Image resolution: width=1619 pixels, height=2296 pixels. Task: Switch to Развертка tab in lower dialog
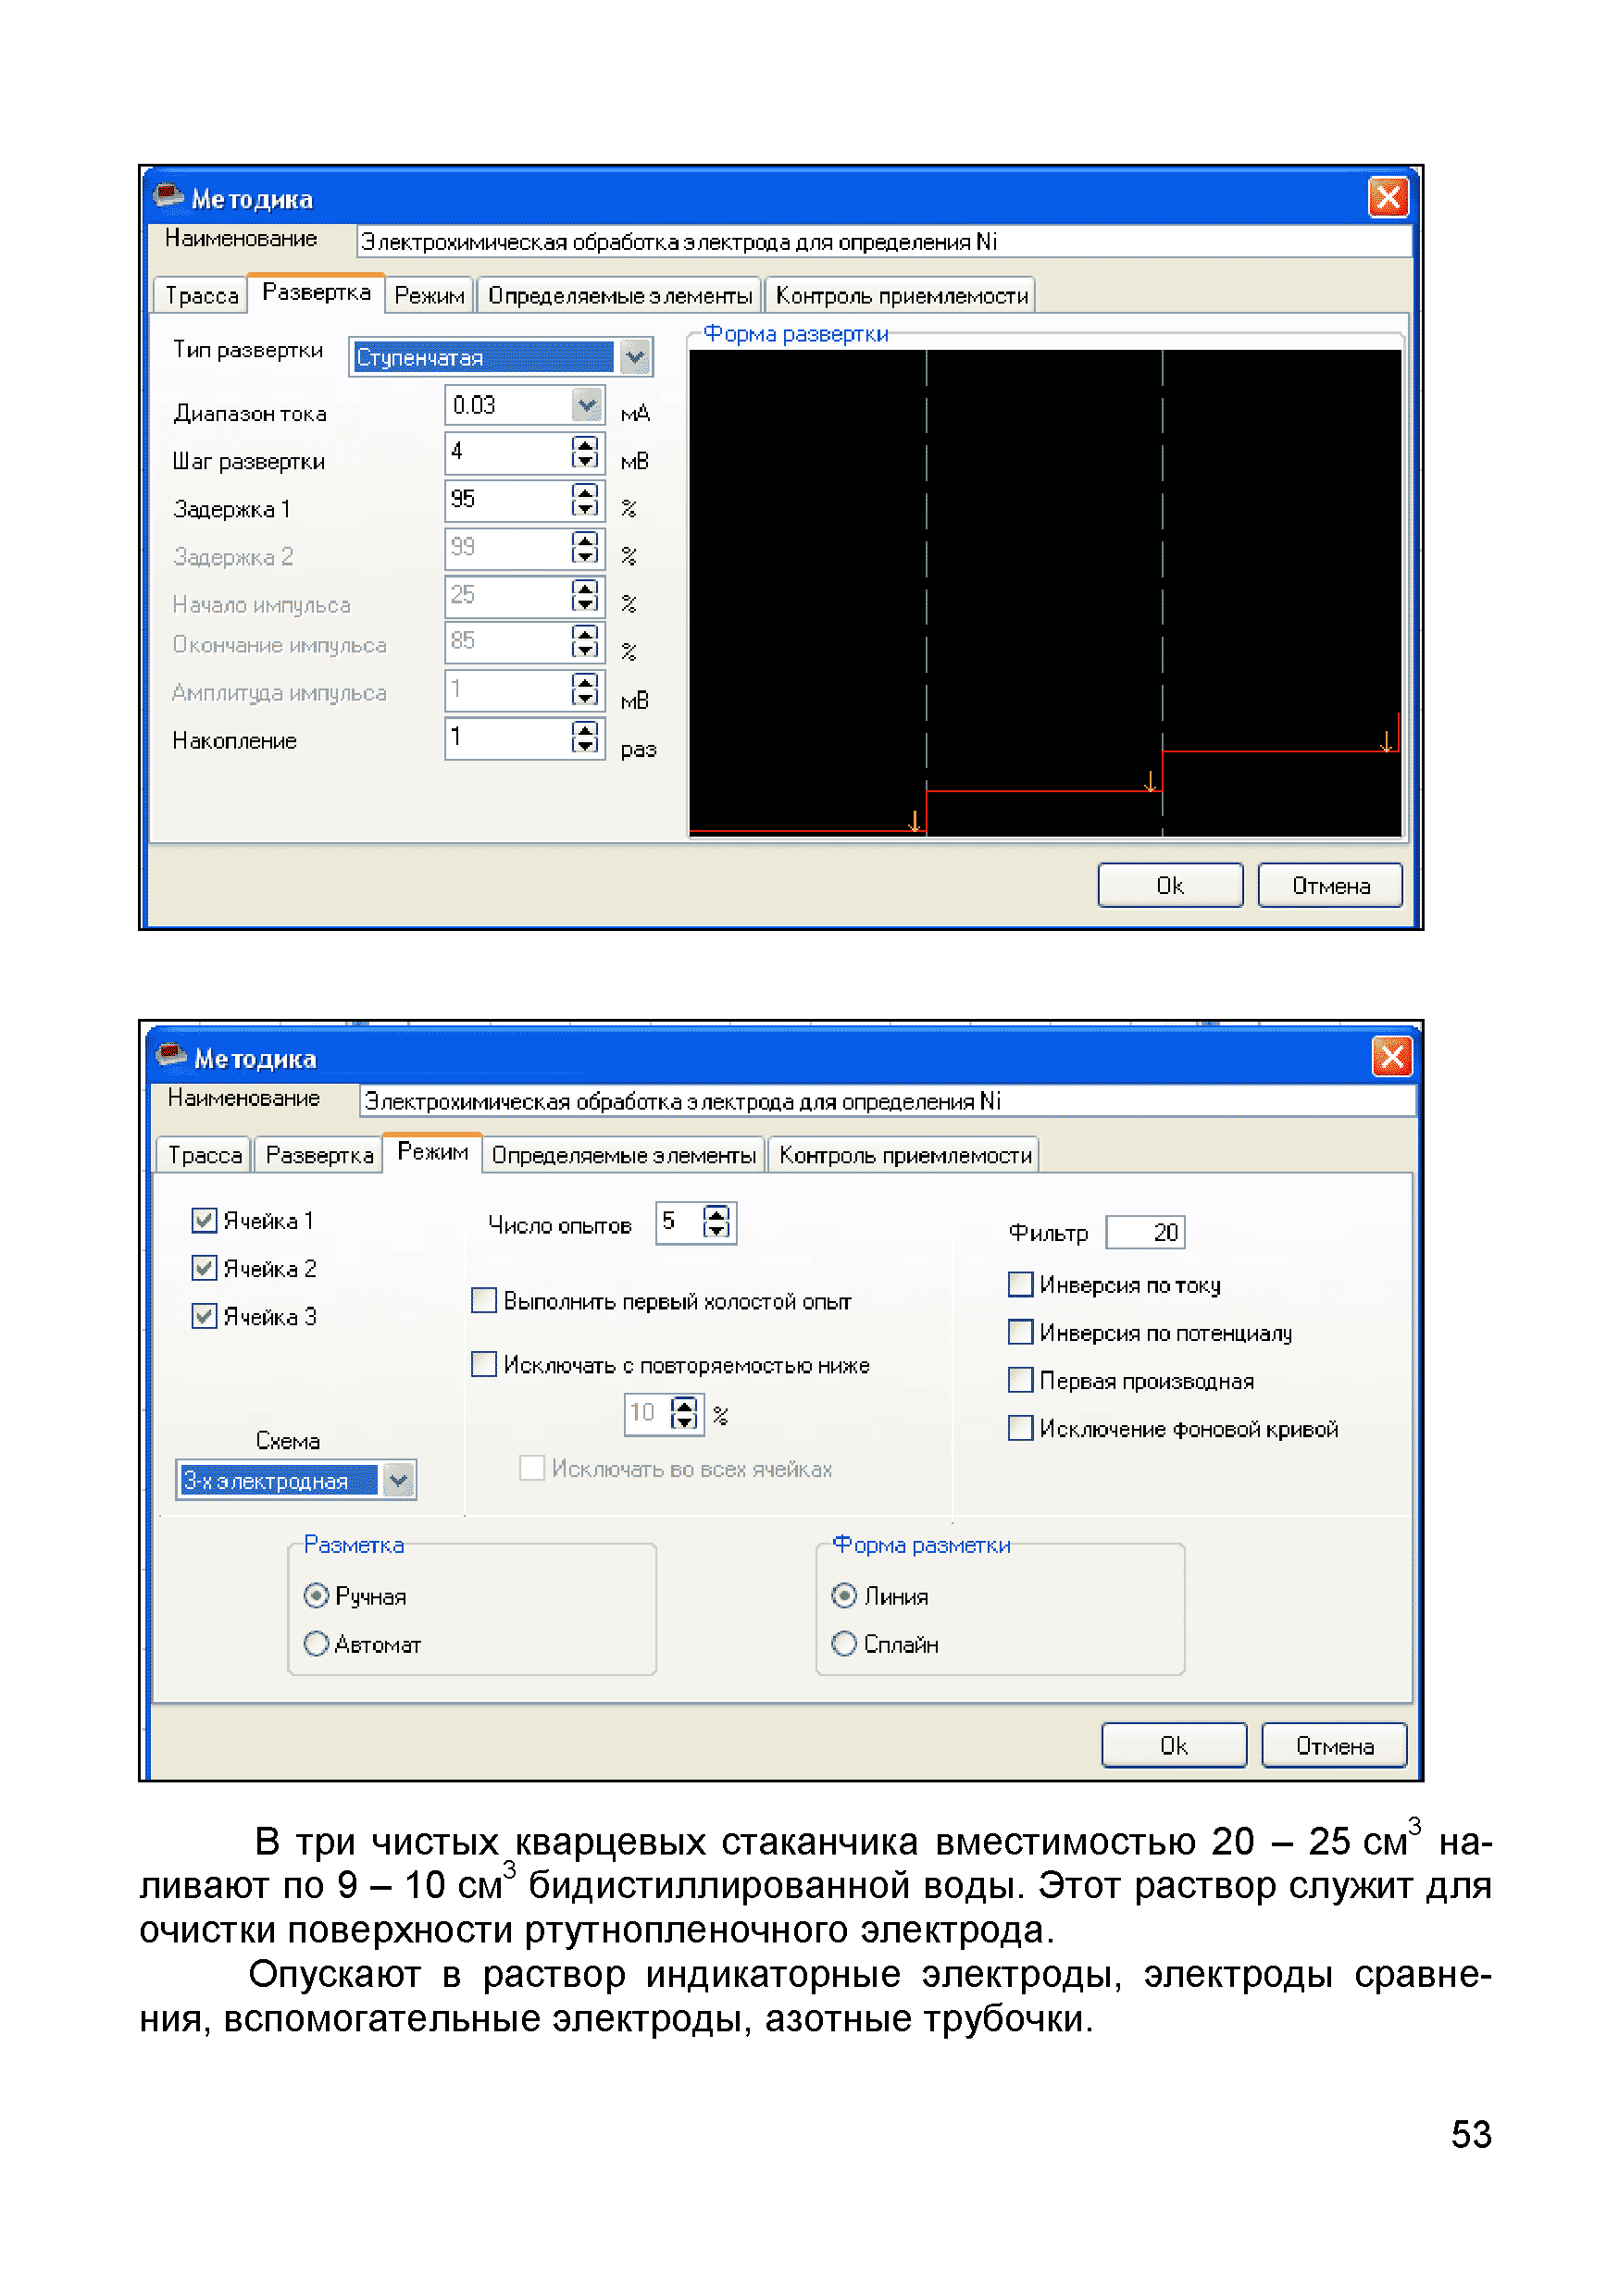click(319, 1155)
